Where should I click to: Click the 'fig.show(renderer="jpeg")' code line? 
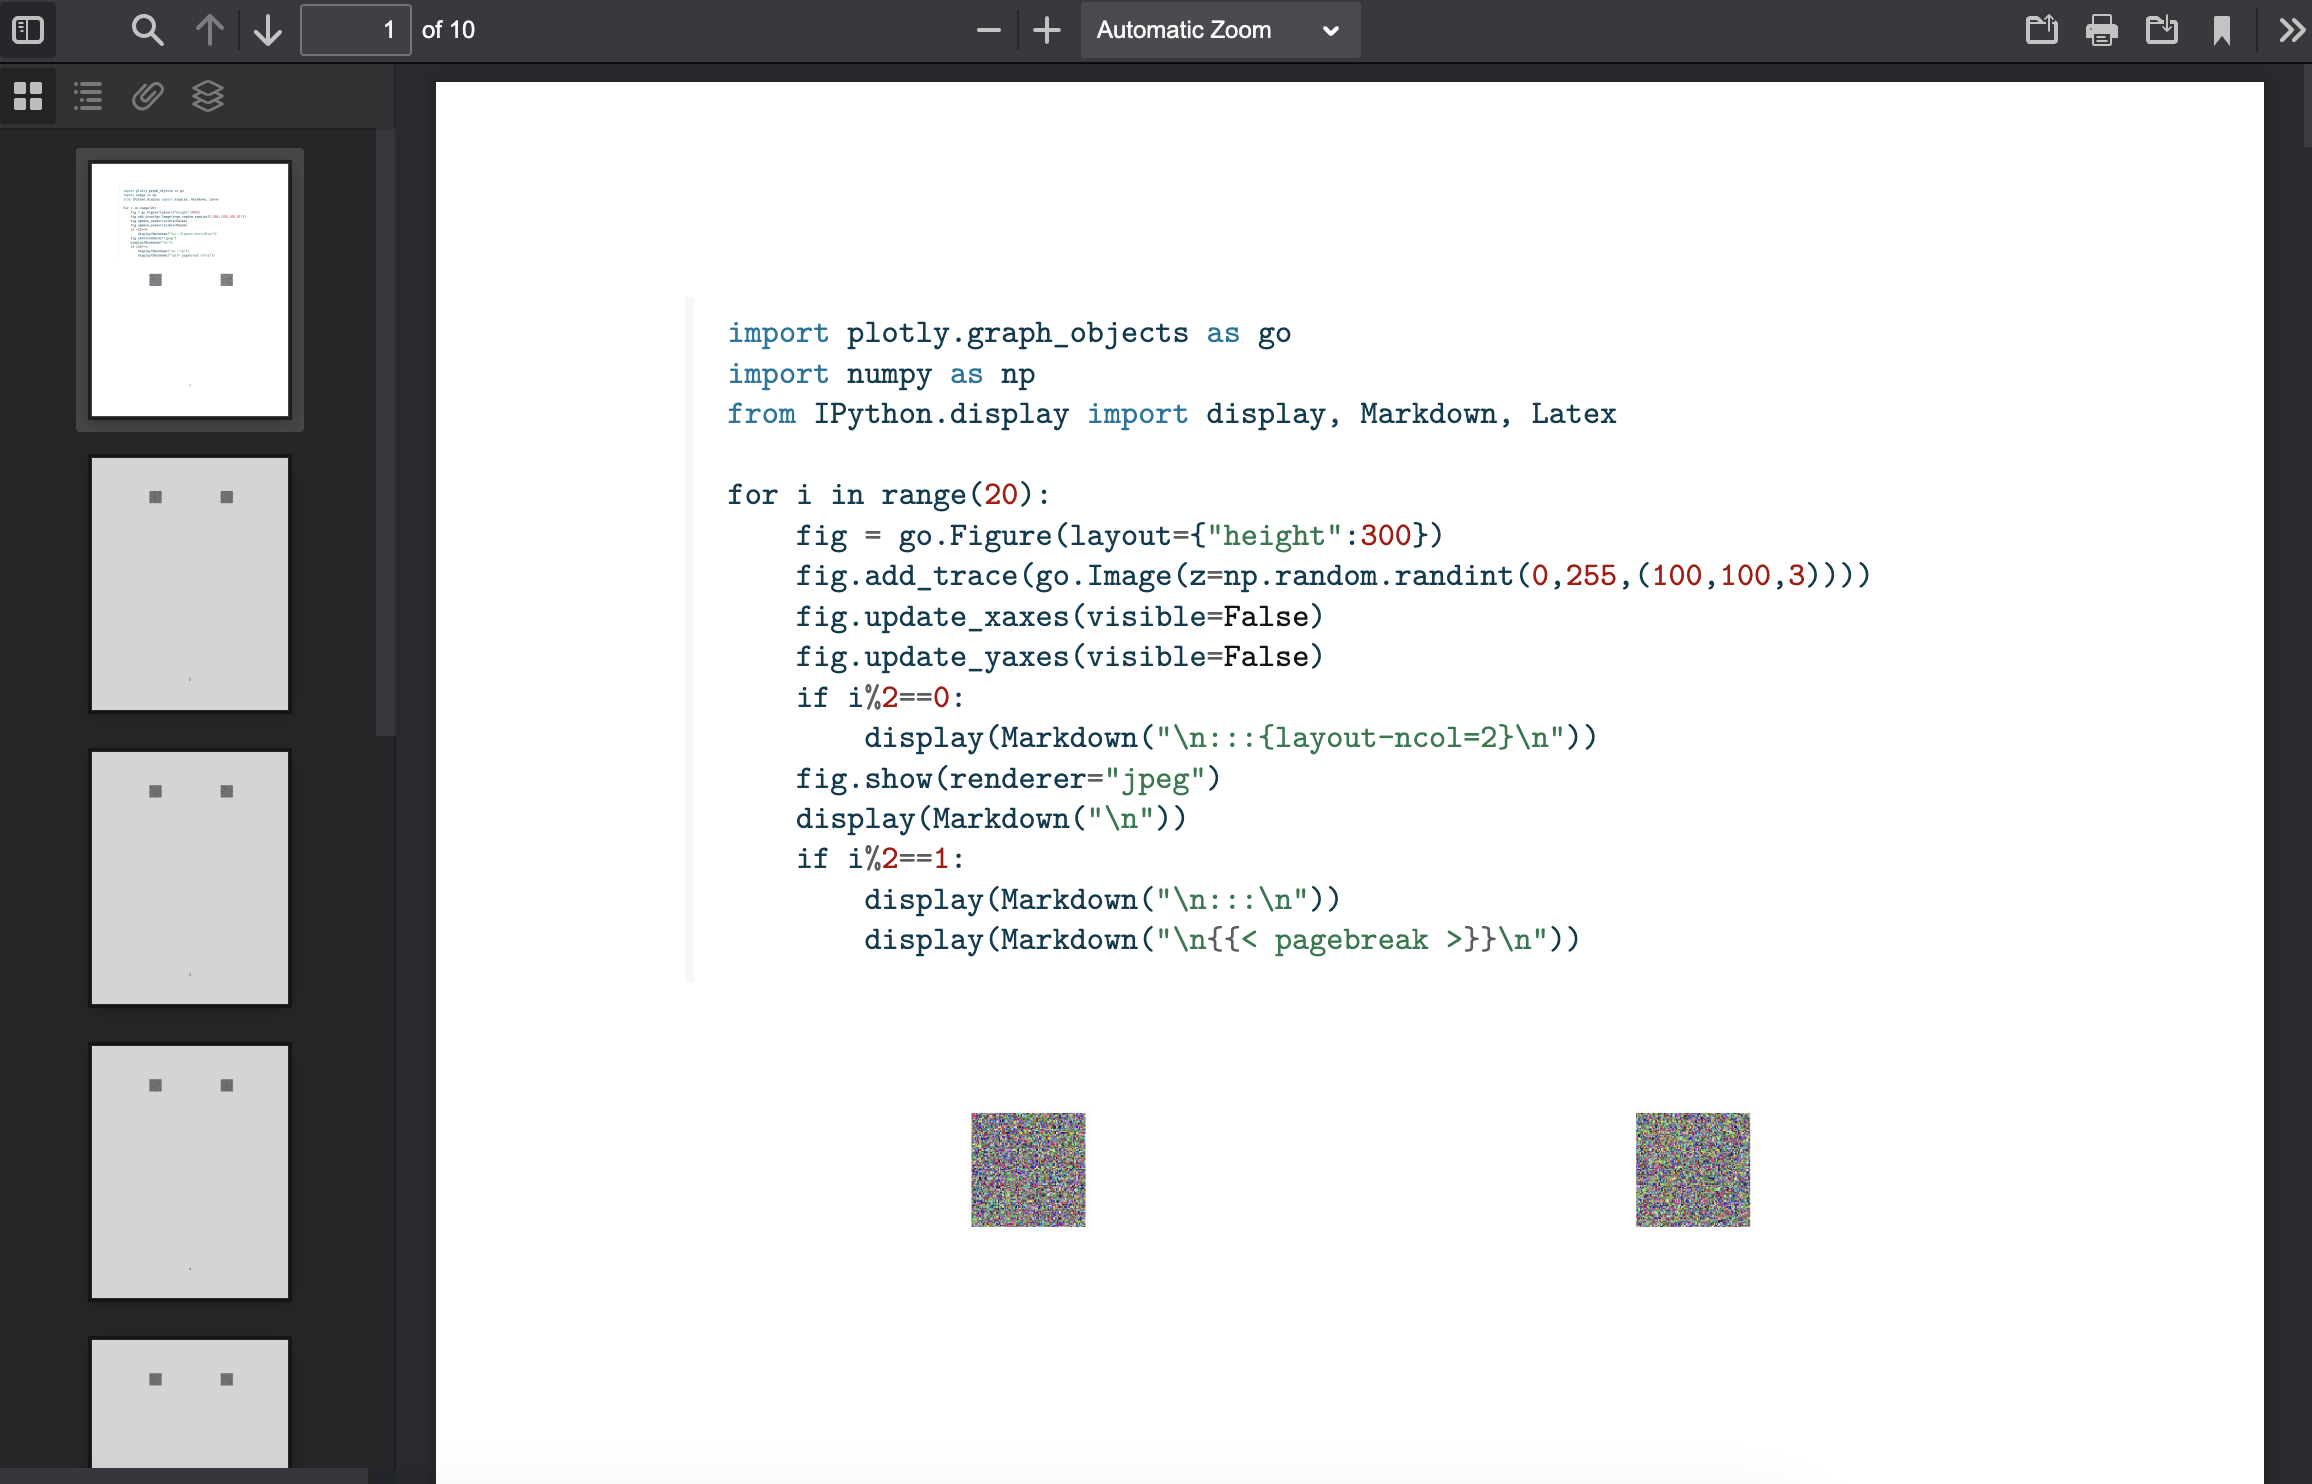(1008, 778)
